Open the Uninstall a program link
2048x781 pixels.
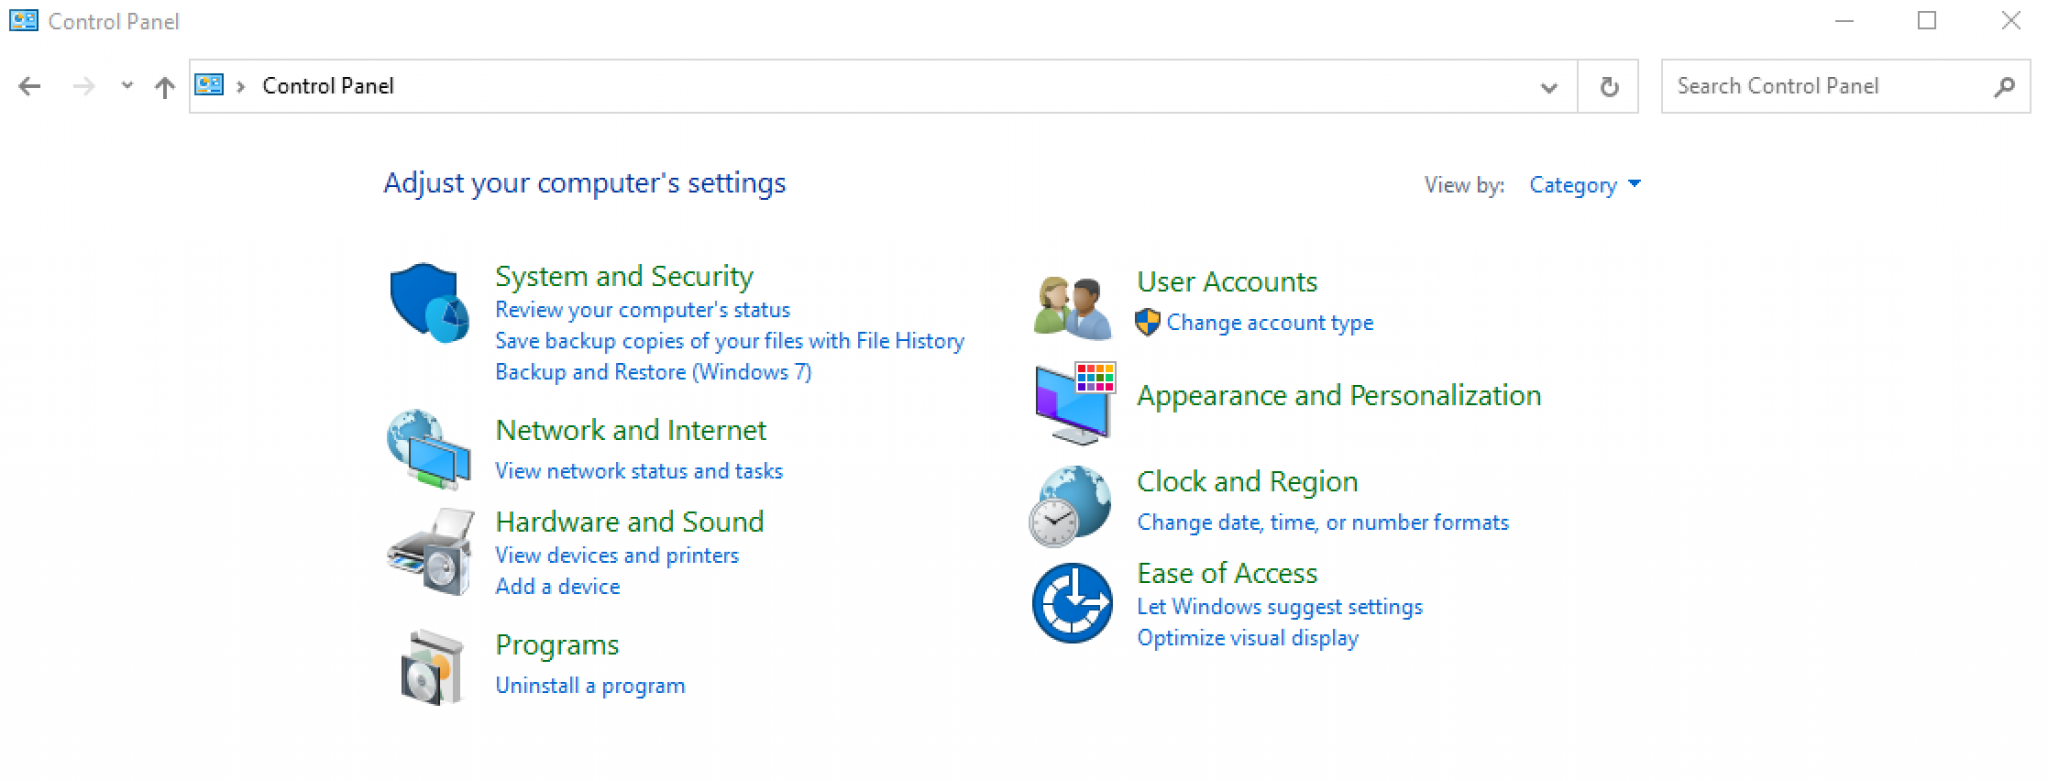tap(590, 686)
